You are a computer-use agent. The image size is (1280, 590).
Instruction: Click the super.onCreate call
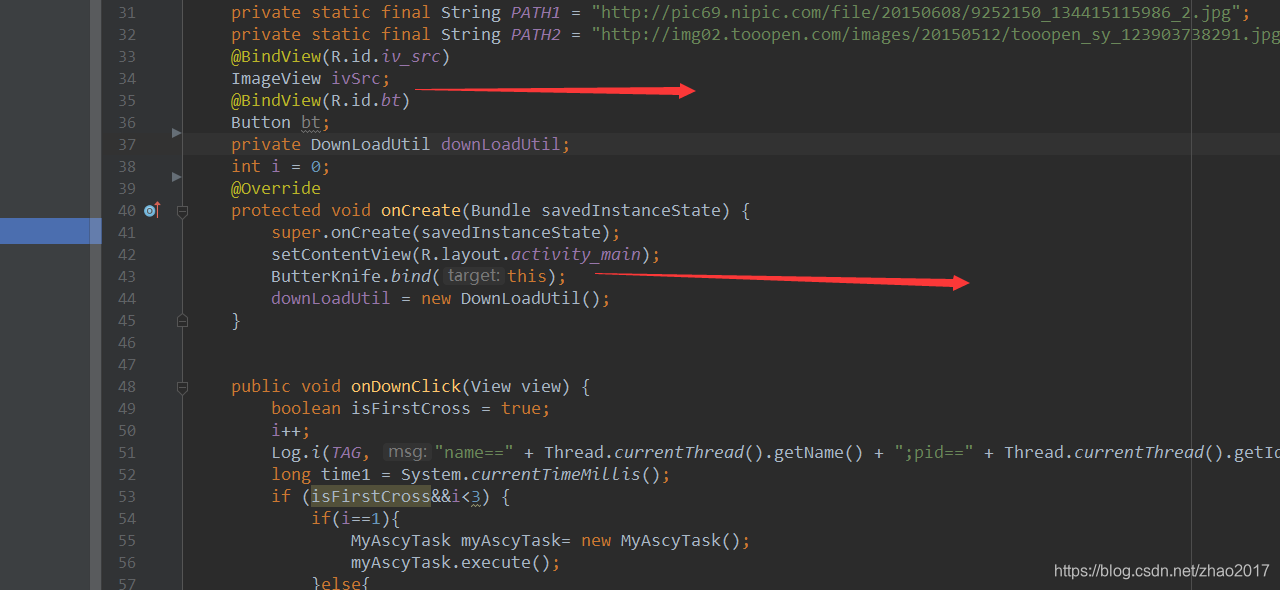click(x=446, y=232)
